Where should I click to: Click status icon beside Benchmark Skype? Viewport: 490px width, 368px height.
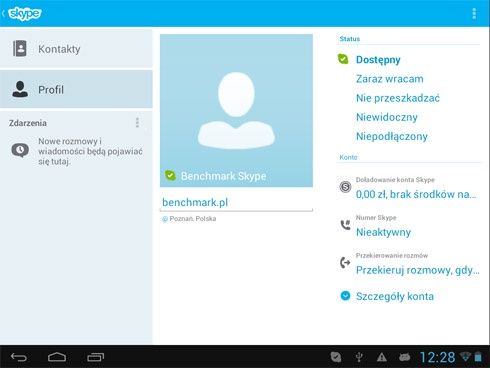(170, 175)
